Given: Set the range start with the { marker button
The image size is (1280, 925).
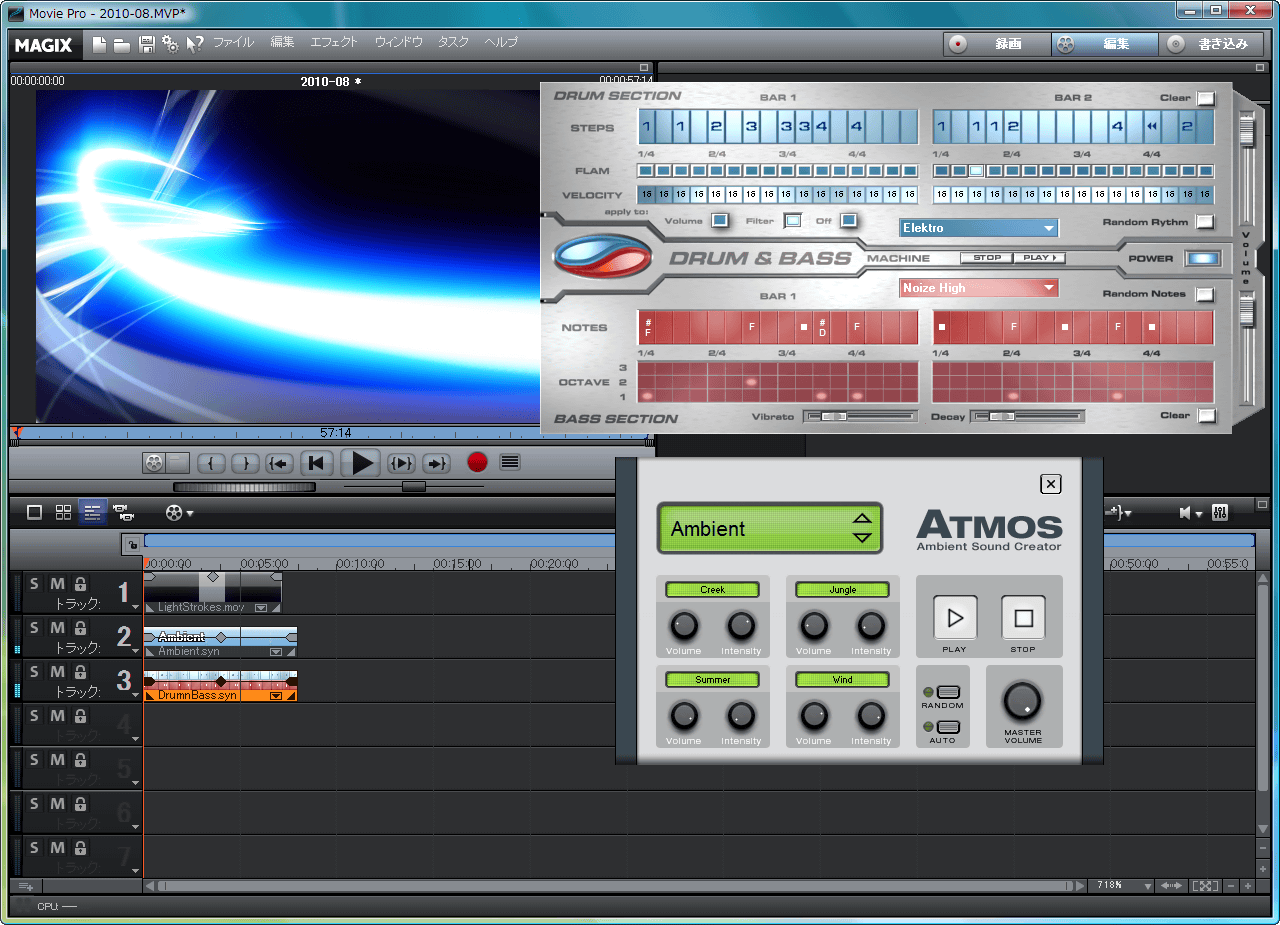Looking at the screenshot, I should point(211,463).
